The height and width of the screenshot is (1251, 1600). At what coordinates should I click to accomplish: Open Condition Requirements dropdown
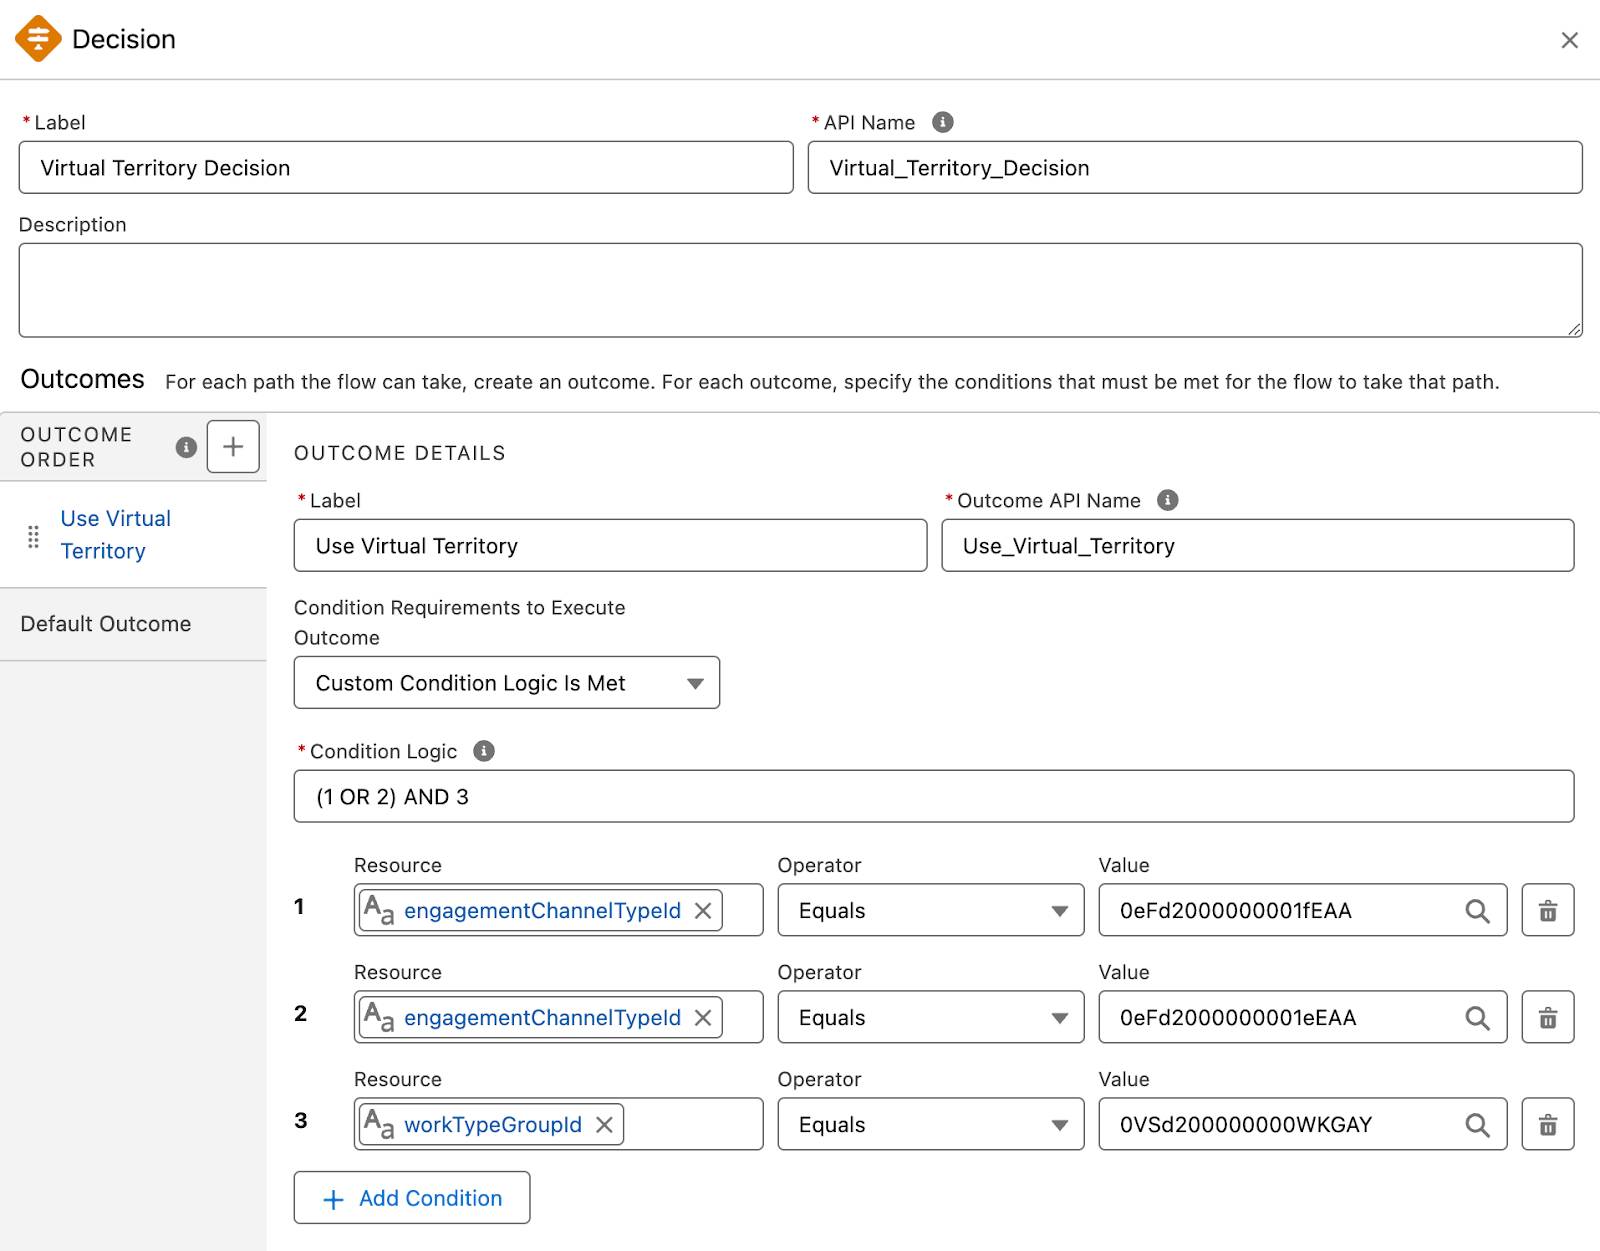(506, 683)
